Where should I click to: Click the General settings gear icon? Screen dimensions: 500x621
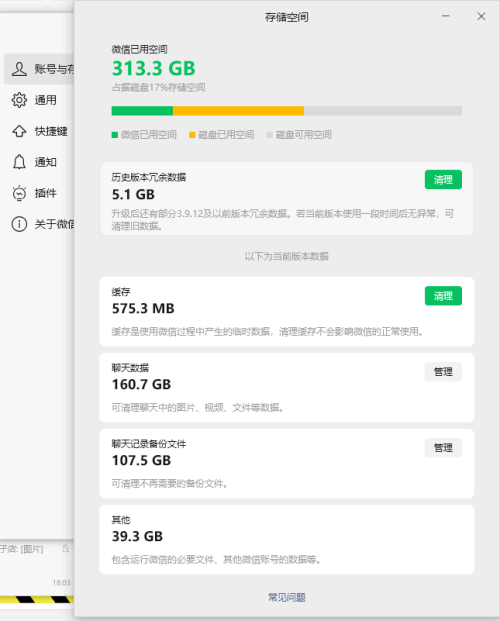[19, 100]
